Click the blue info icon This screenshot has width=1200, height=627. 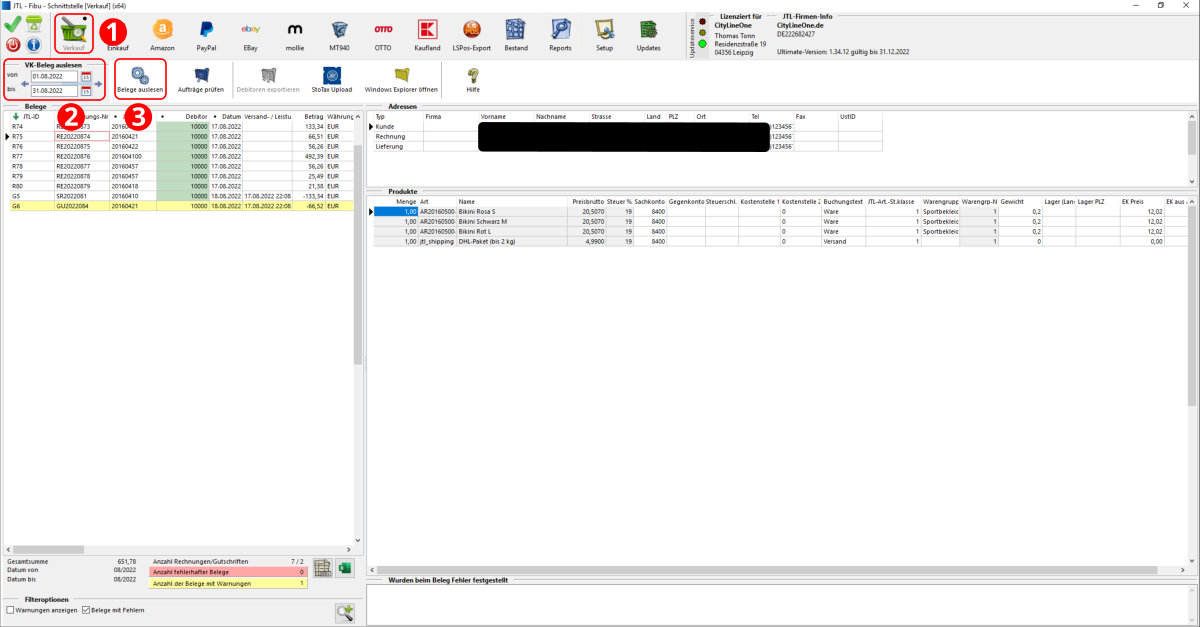(x=33, y=45)
